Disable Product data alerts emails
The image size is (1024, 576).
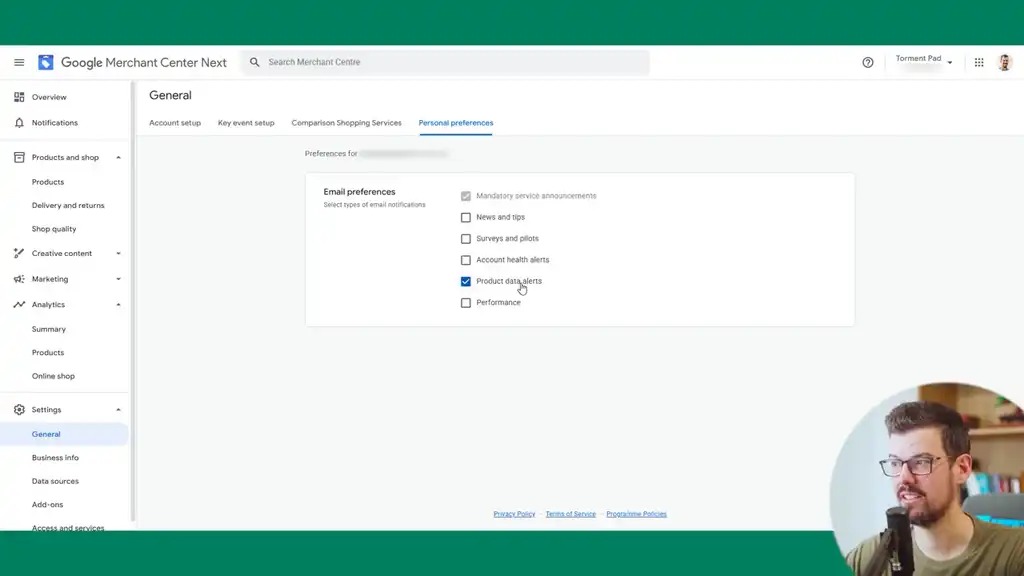pos(465,281)
